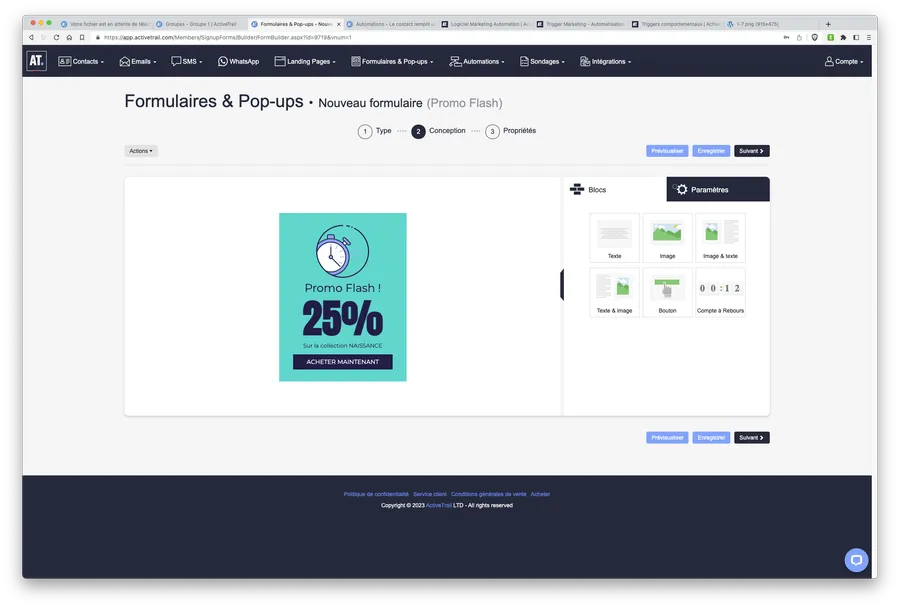The height and width of the screenshot is (608, 900).
Task: Click the browser shield icon
Action: (x=814, y=37)
